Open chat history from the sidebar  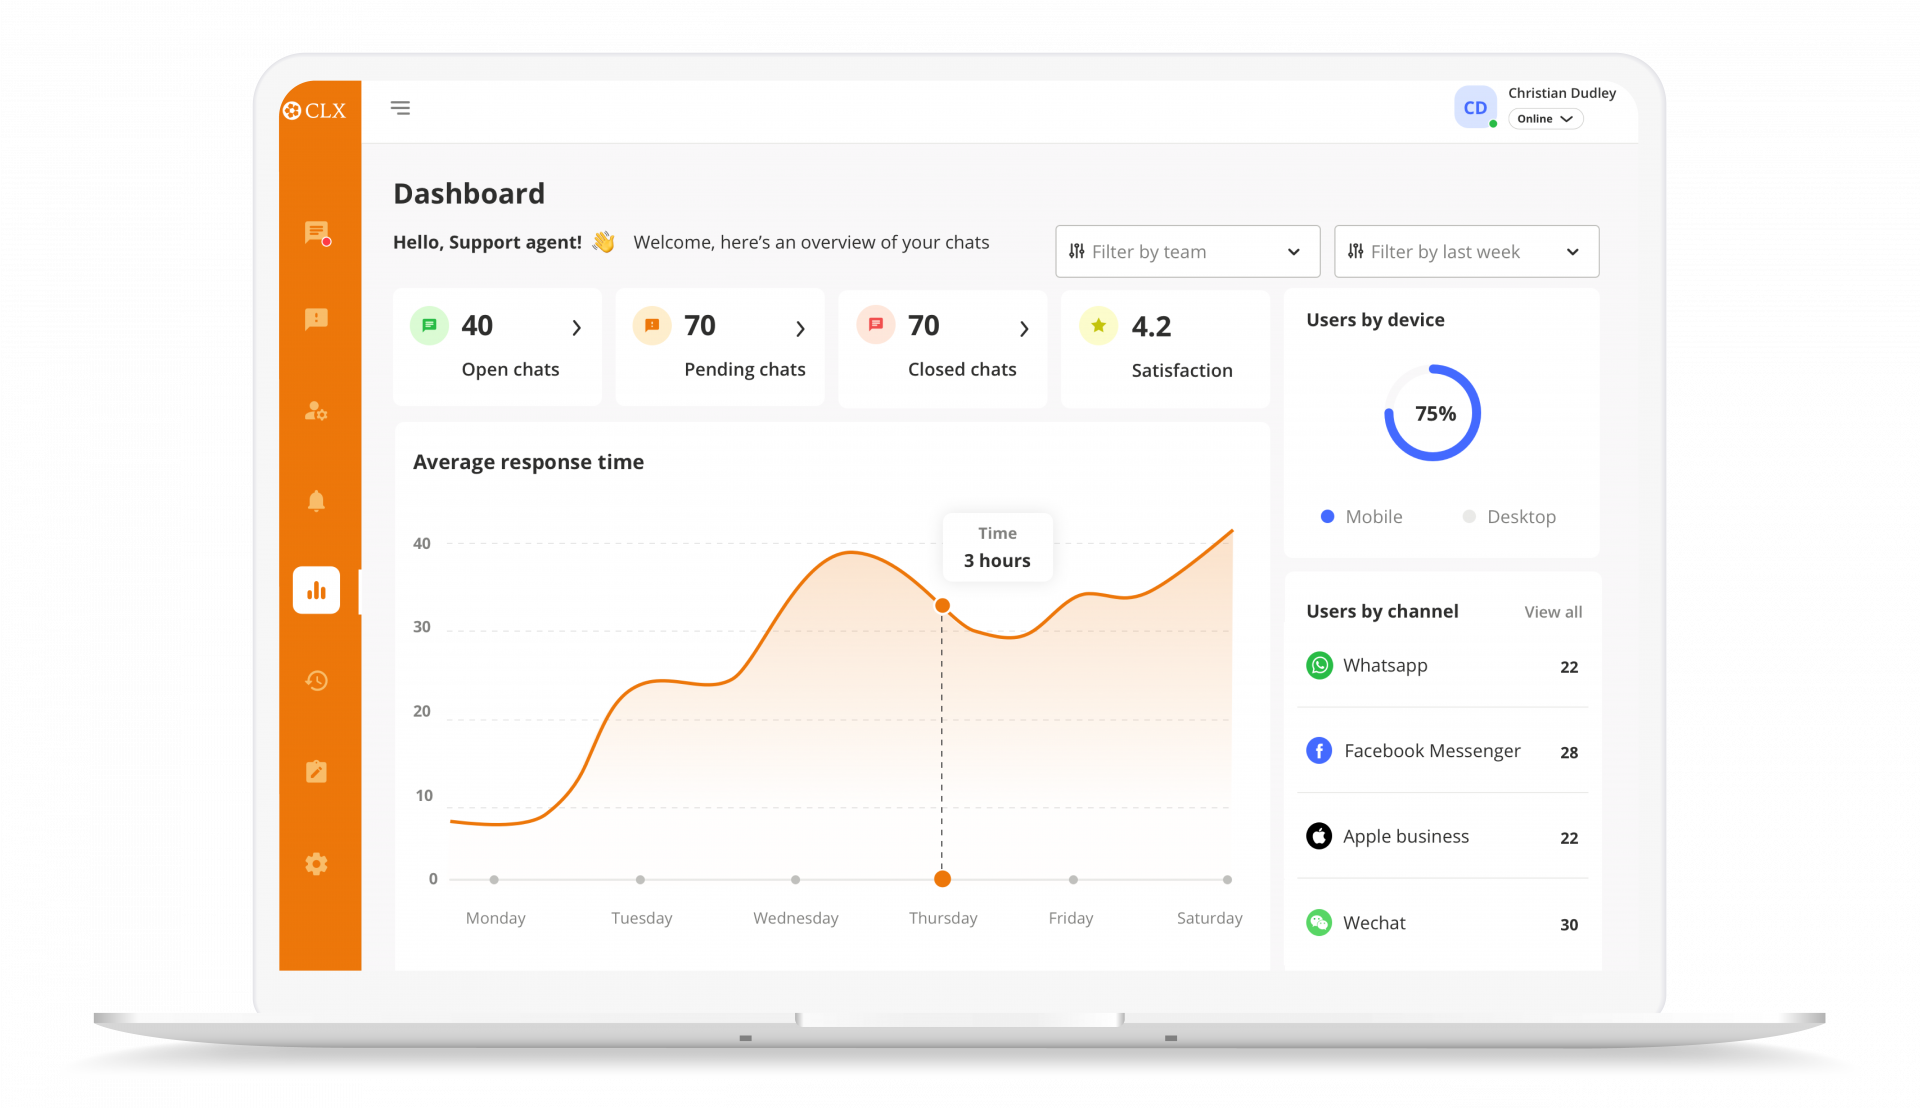point(316,681)
